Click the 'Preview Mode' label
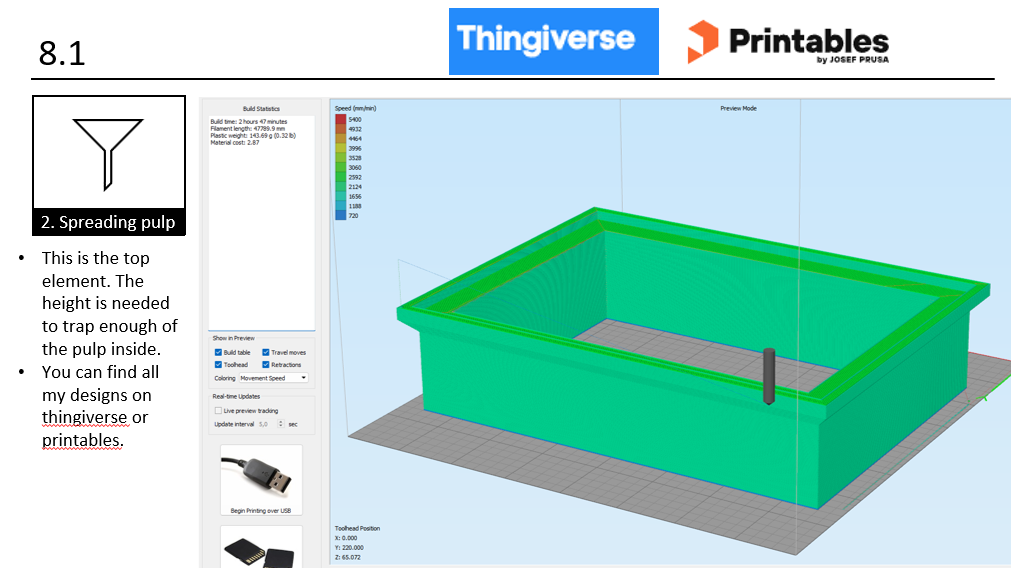The height and width of the screenshot is (568, 1011). pyautogui.click(x=738, y=109)
